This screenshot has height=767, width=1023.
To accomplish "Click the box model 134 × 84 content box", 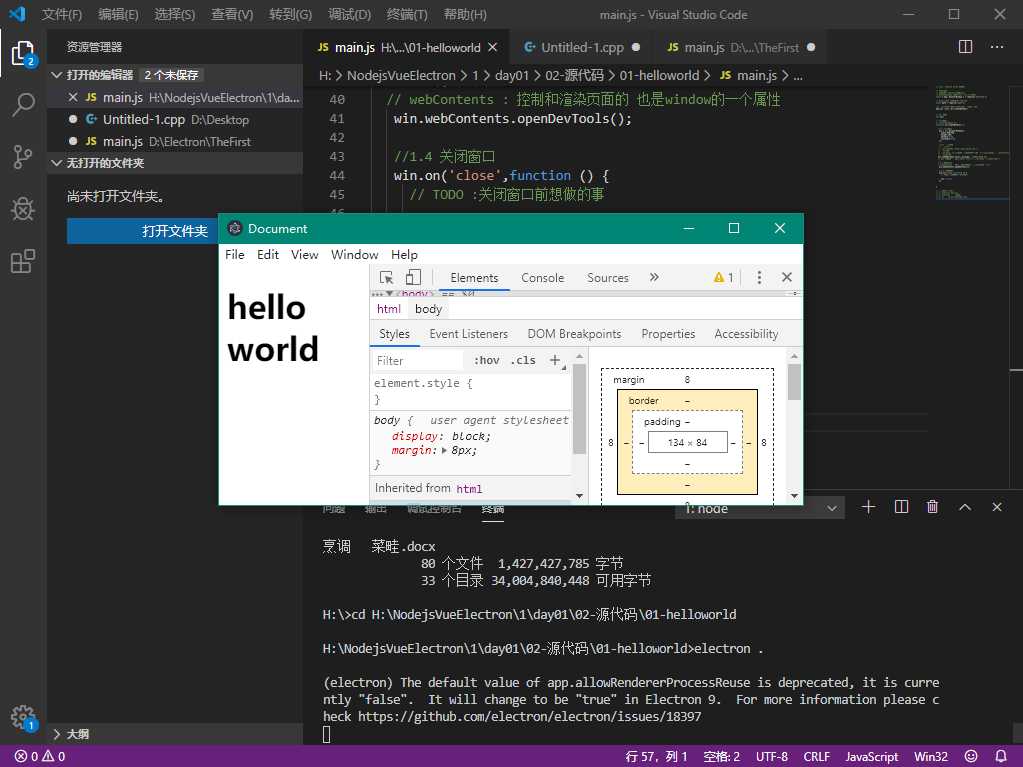I will tap(687, 442).
